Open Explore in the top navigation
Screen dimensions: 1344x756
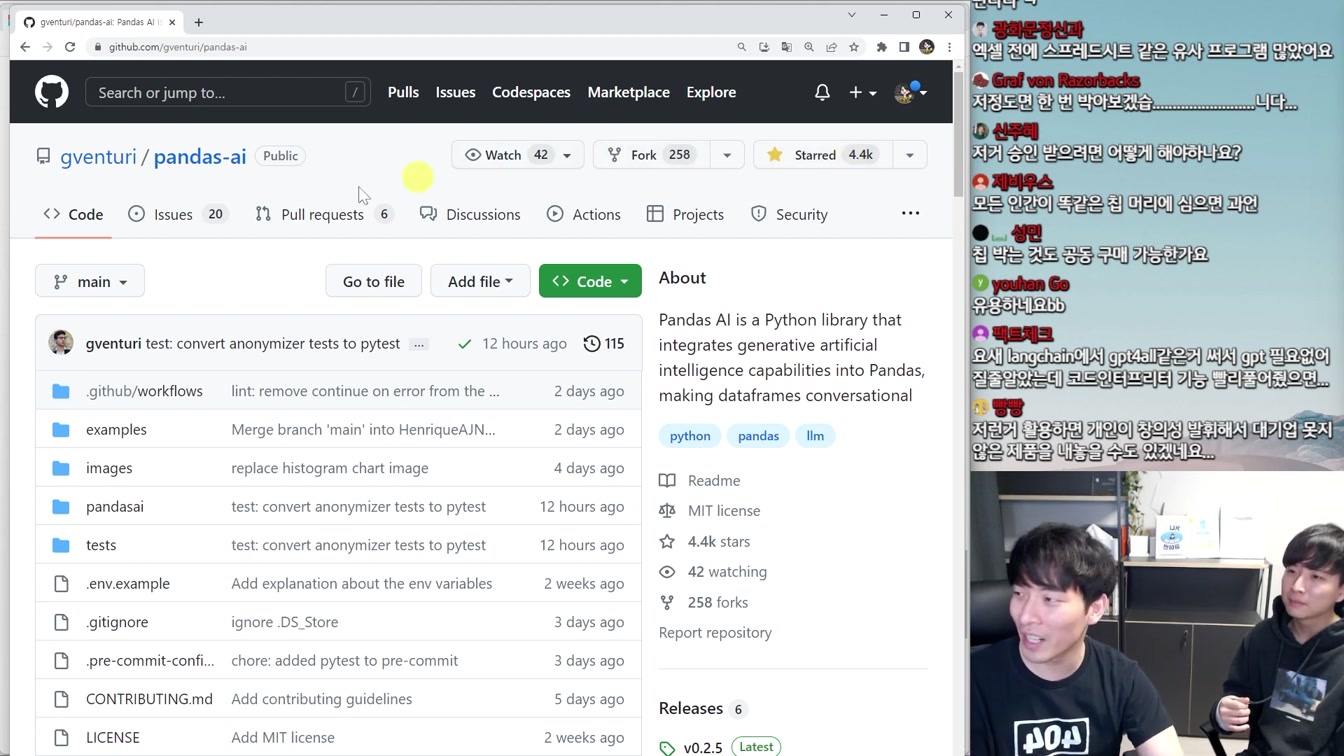[711, 92]
